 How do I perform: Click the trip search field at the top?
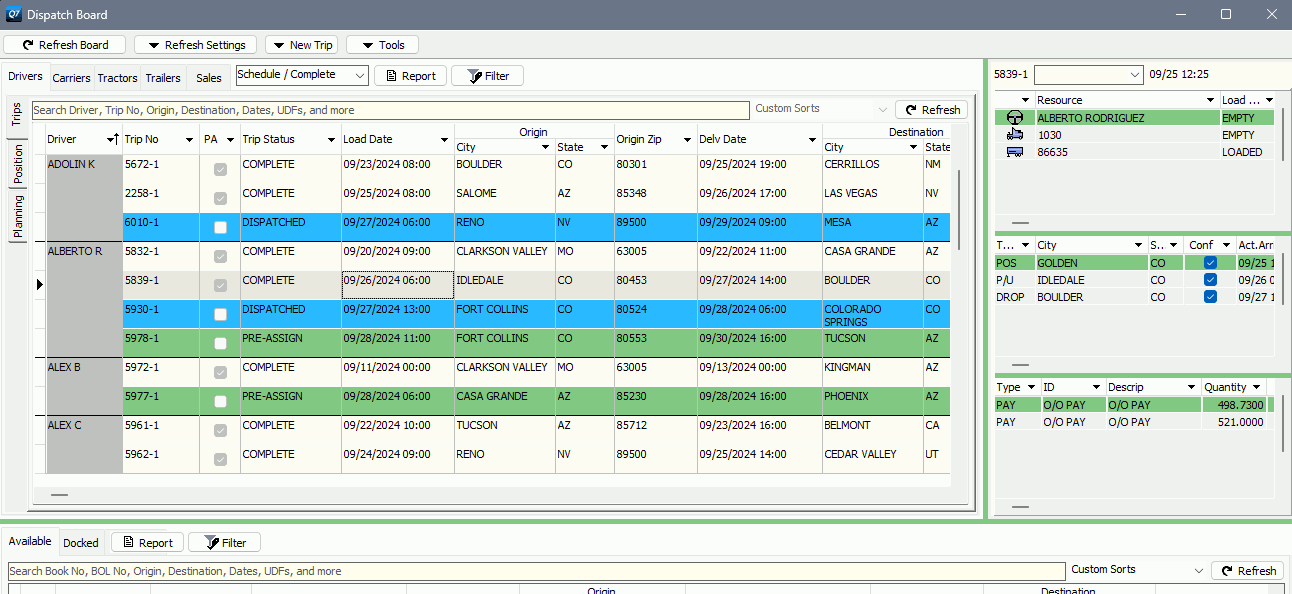pos(390,109)
